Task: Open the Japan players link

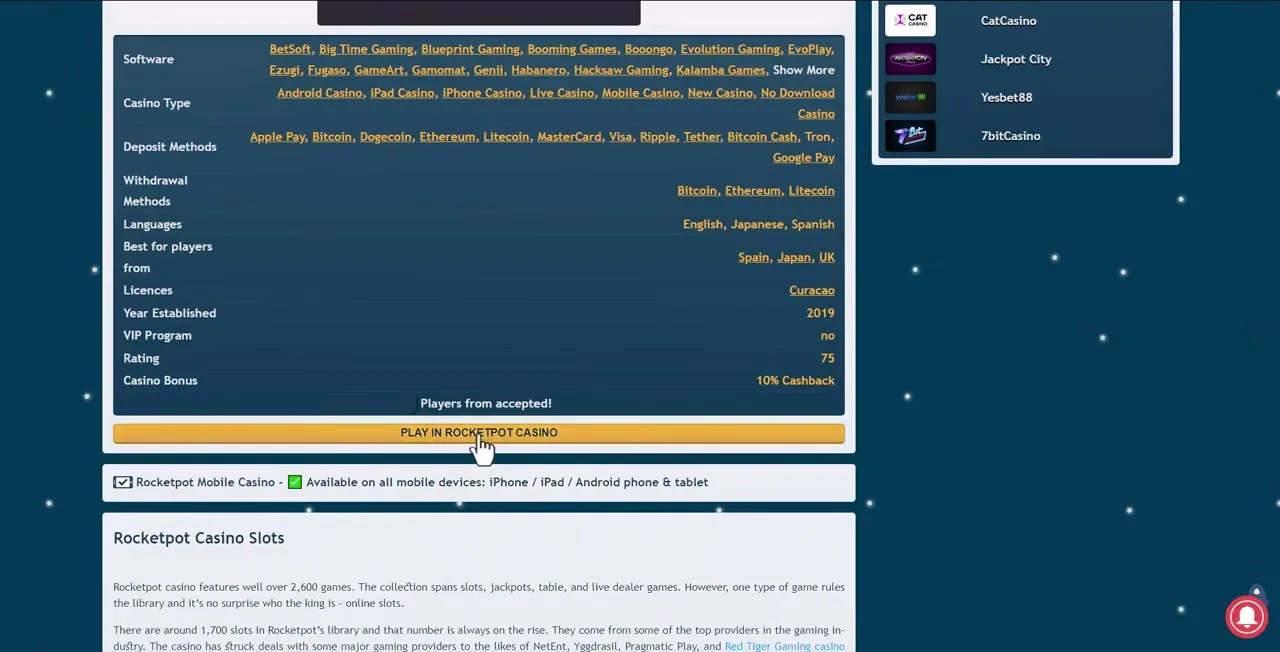Action: pyautogui.click(x=794, y=258)
